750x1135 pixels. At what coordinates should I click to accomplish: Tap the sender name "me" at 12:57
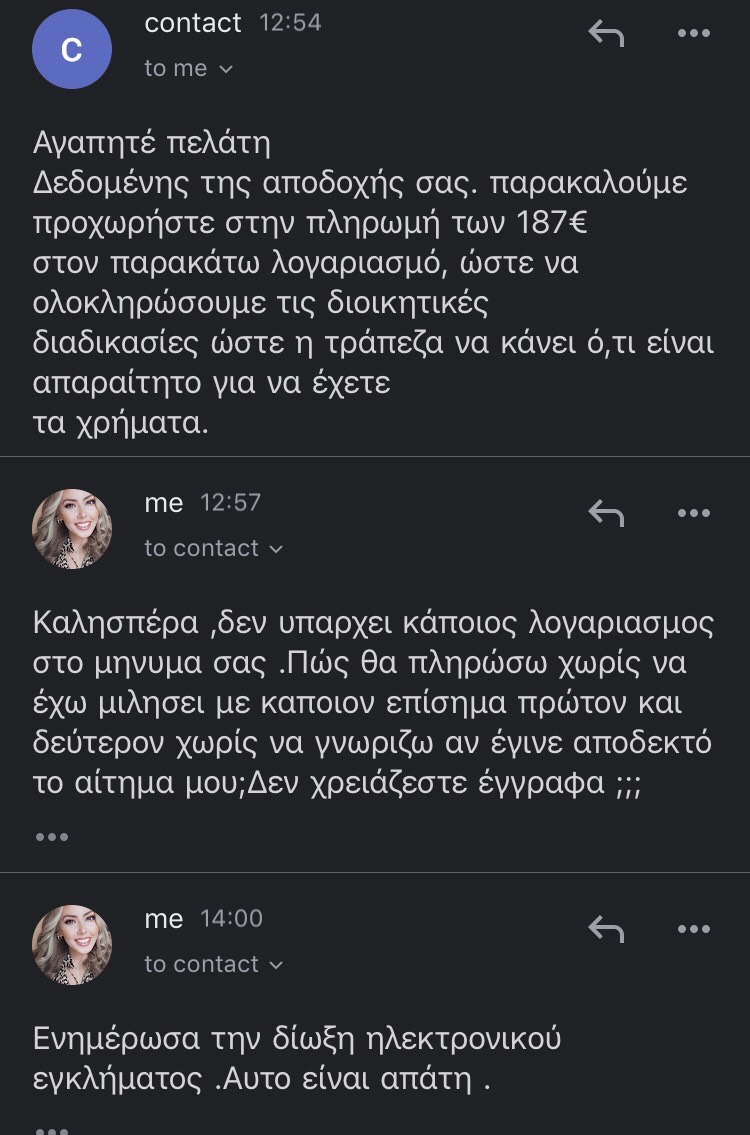[x=164, y=503]
